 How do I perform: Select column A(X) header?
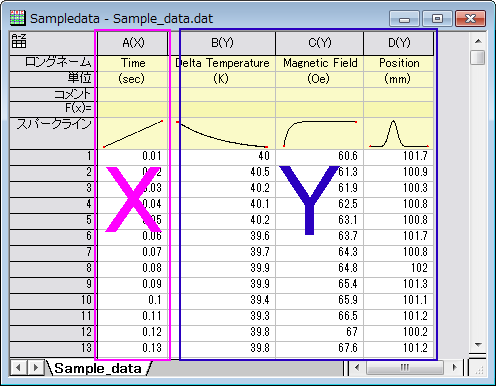[x=132, y=43]
